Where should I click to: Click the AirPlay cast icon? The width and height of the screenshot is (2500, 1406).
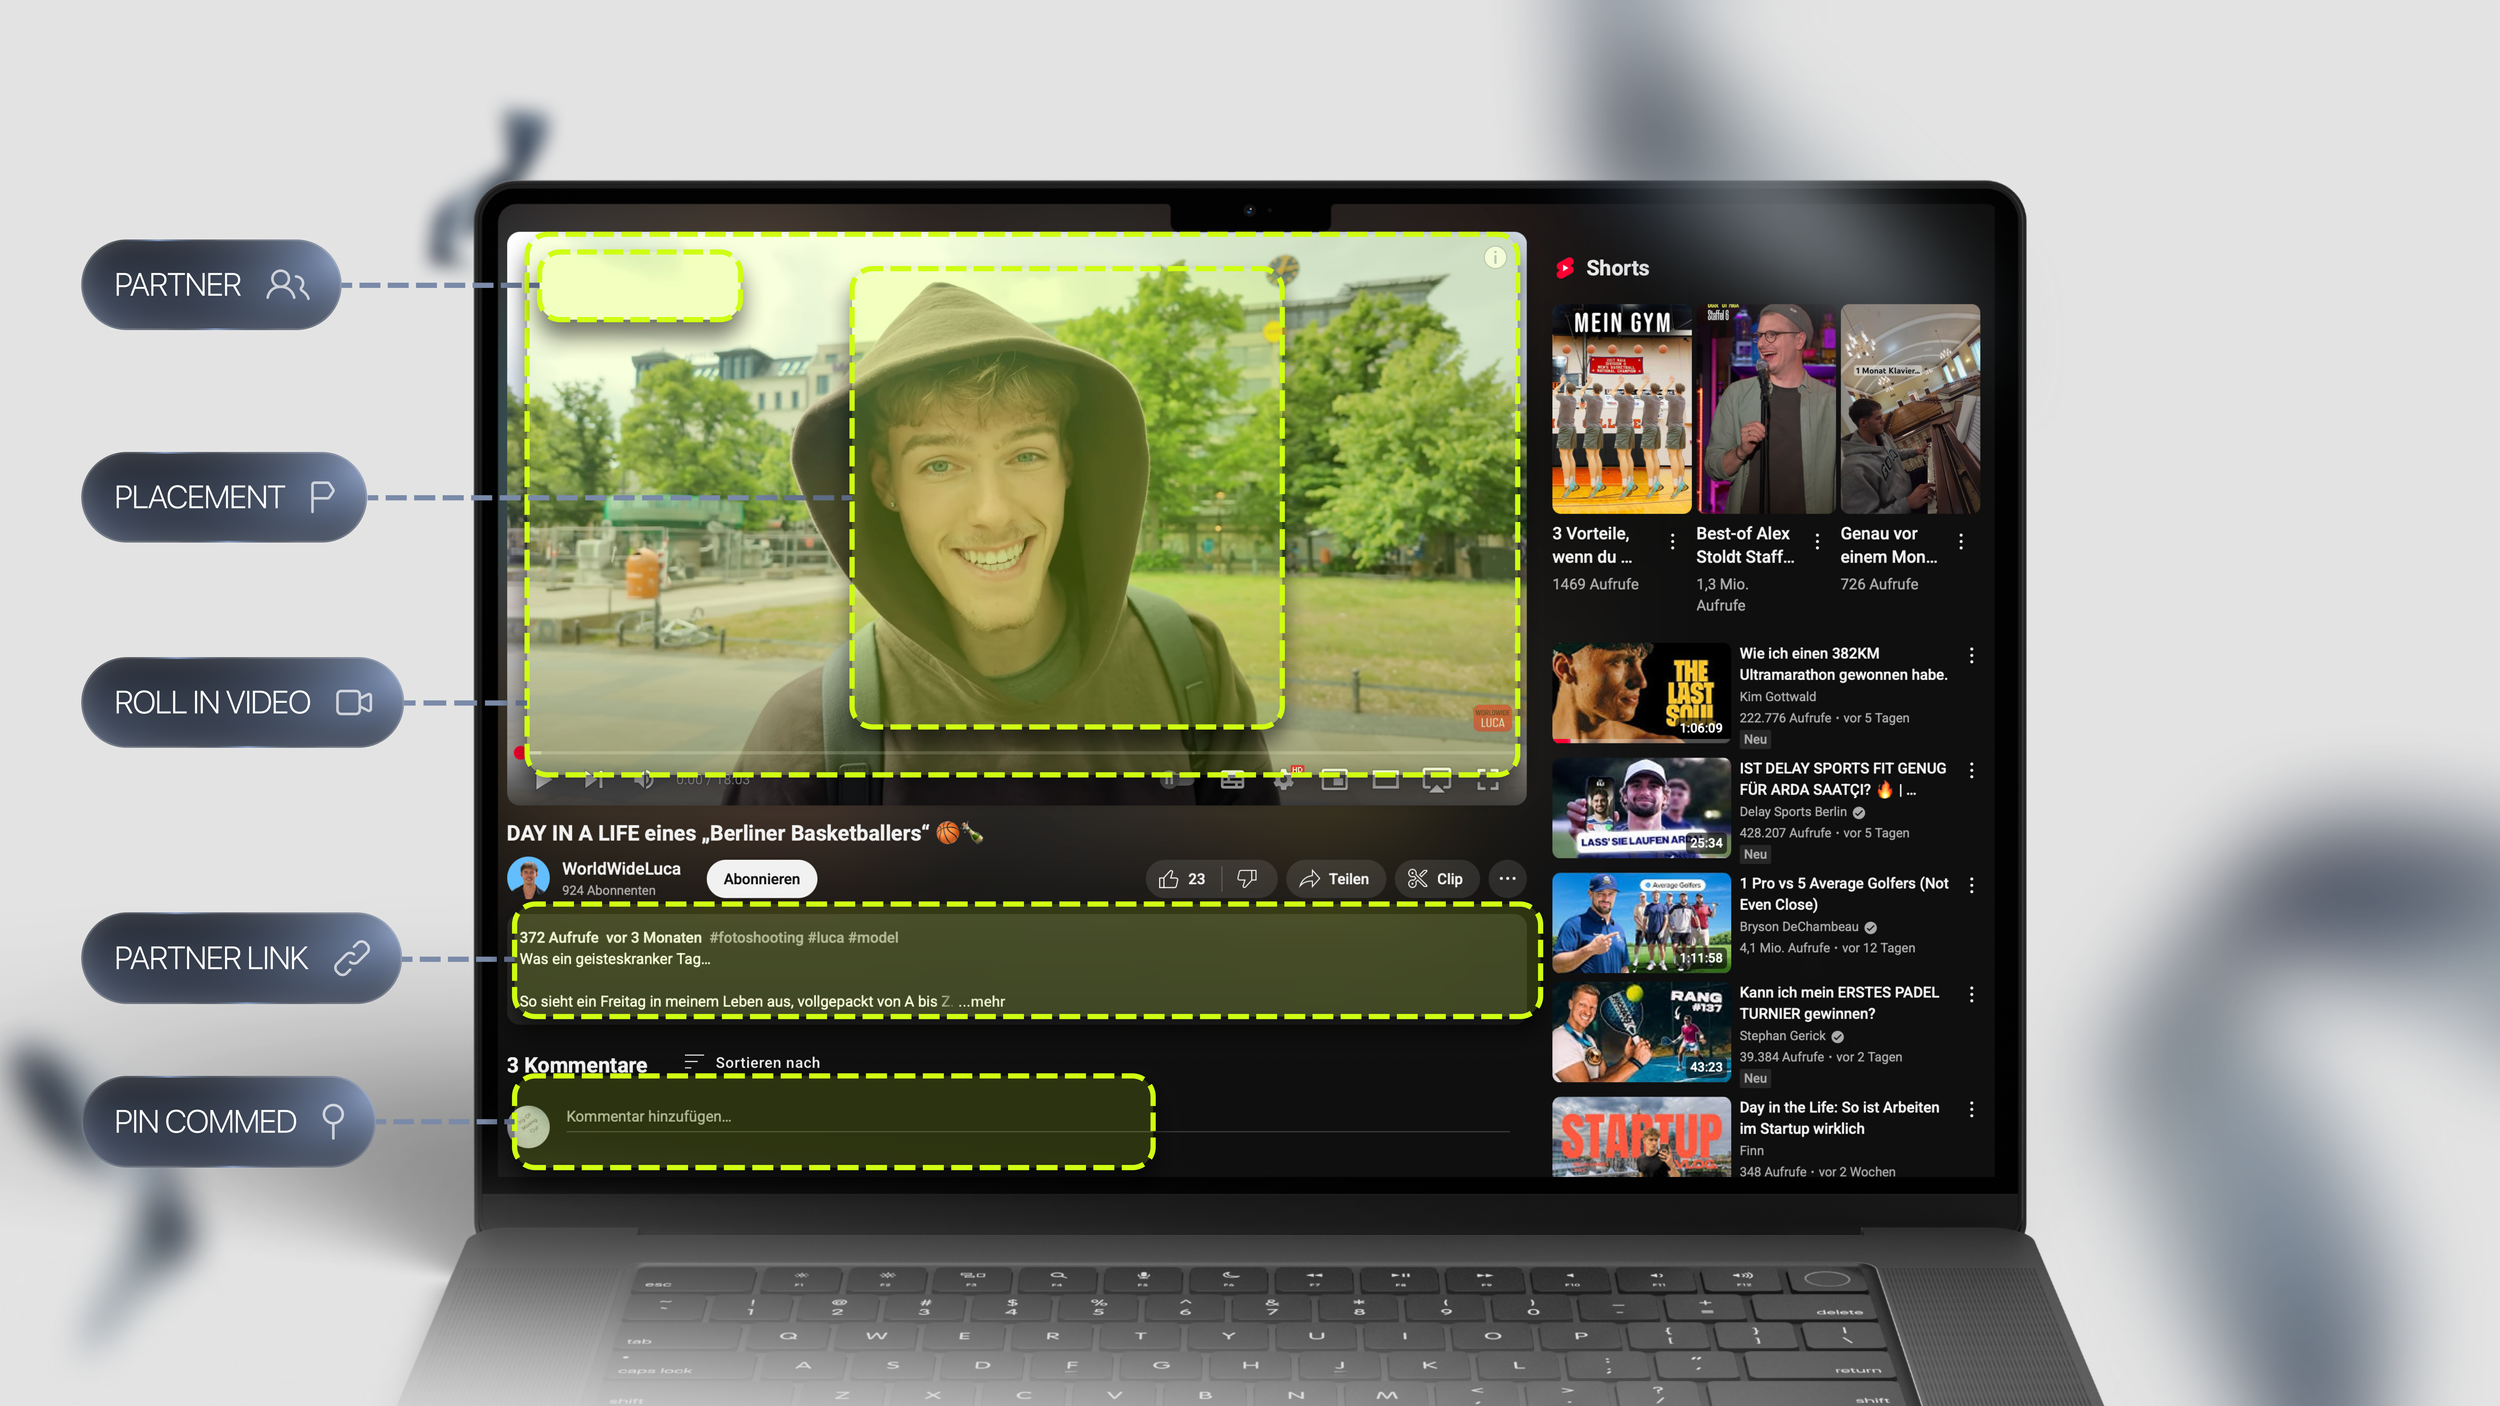click(1436, 781)
